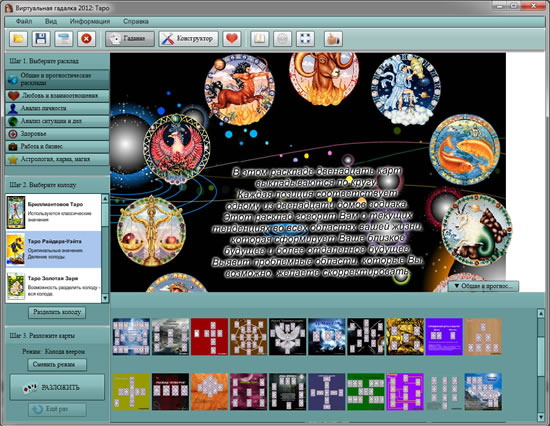Click the Ещё раз button

click(57, 409)
